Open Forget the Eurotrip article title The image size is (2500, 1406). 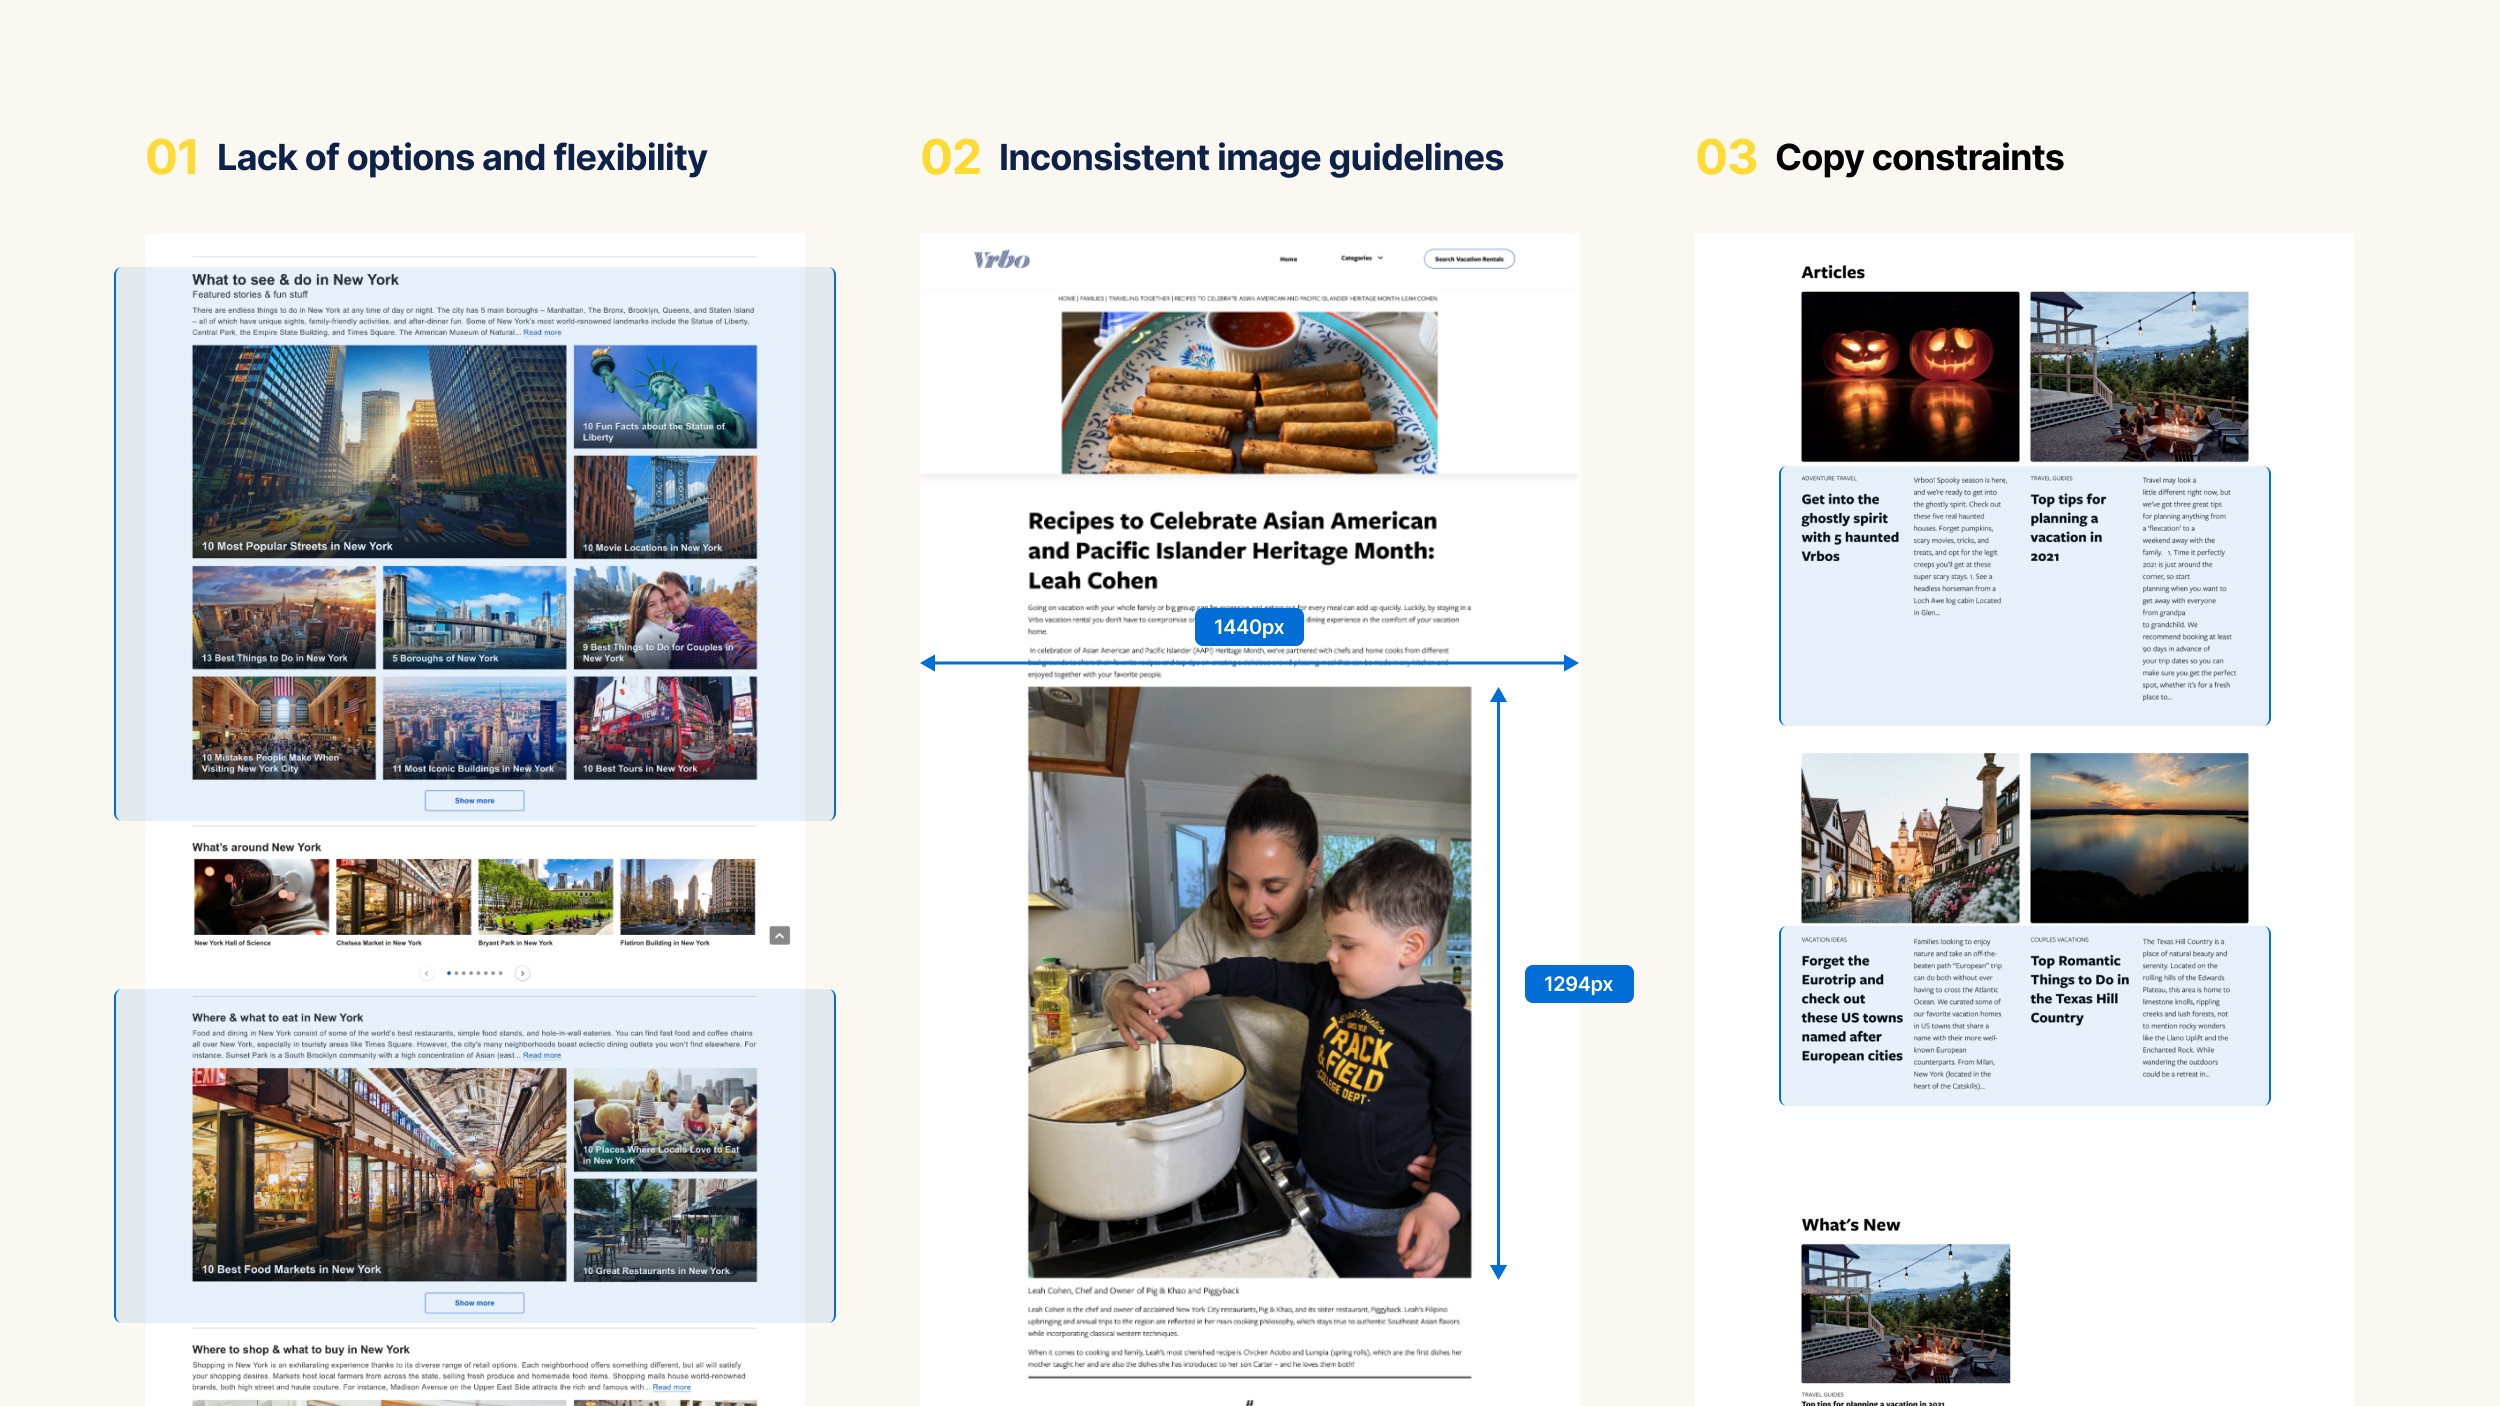[x=1852, y=1008]
